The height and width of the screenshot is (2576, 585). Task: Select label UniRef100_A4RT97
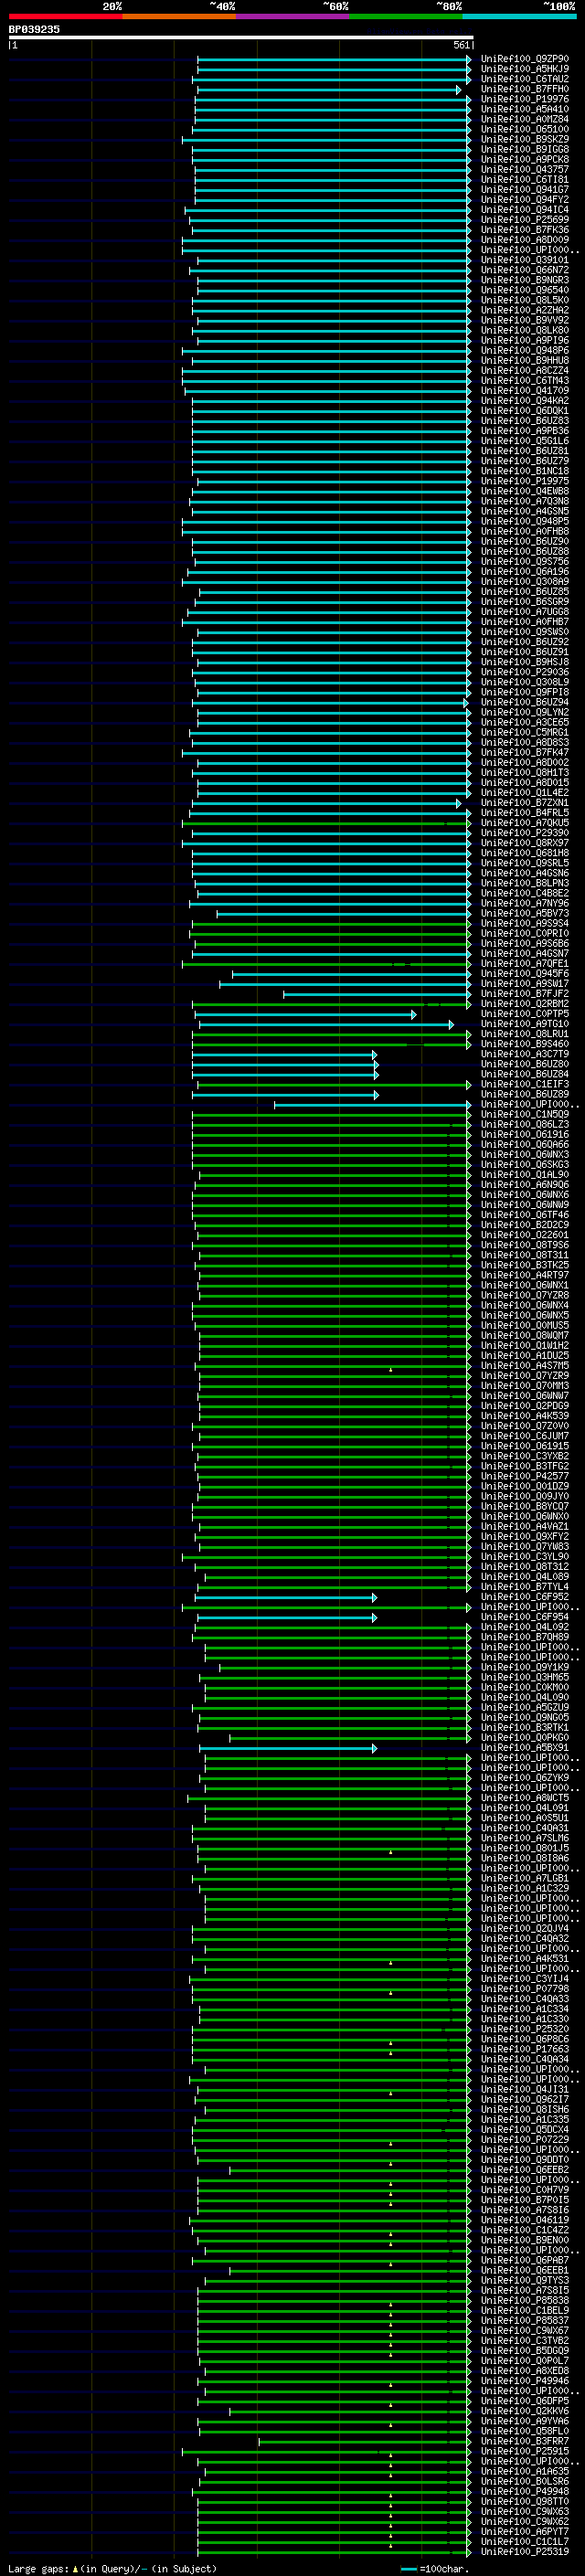(x=525, y=1275)
